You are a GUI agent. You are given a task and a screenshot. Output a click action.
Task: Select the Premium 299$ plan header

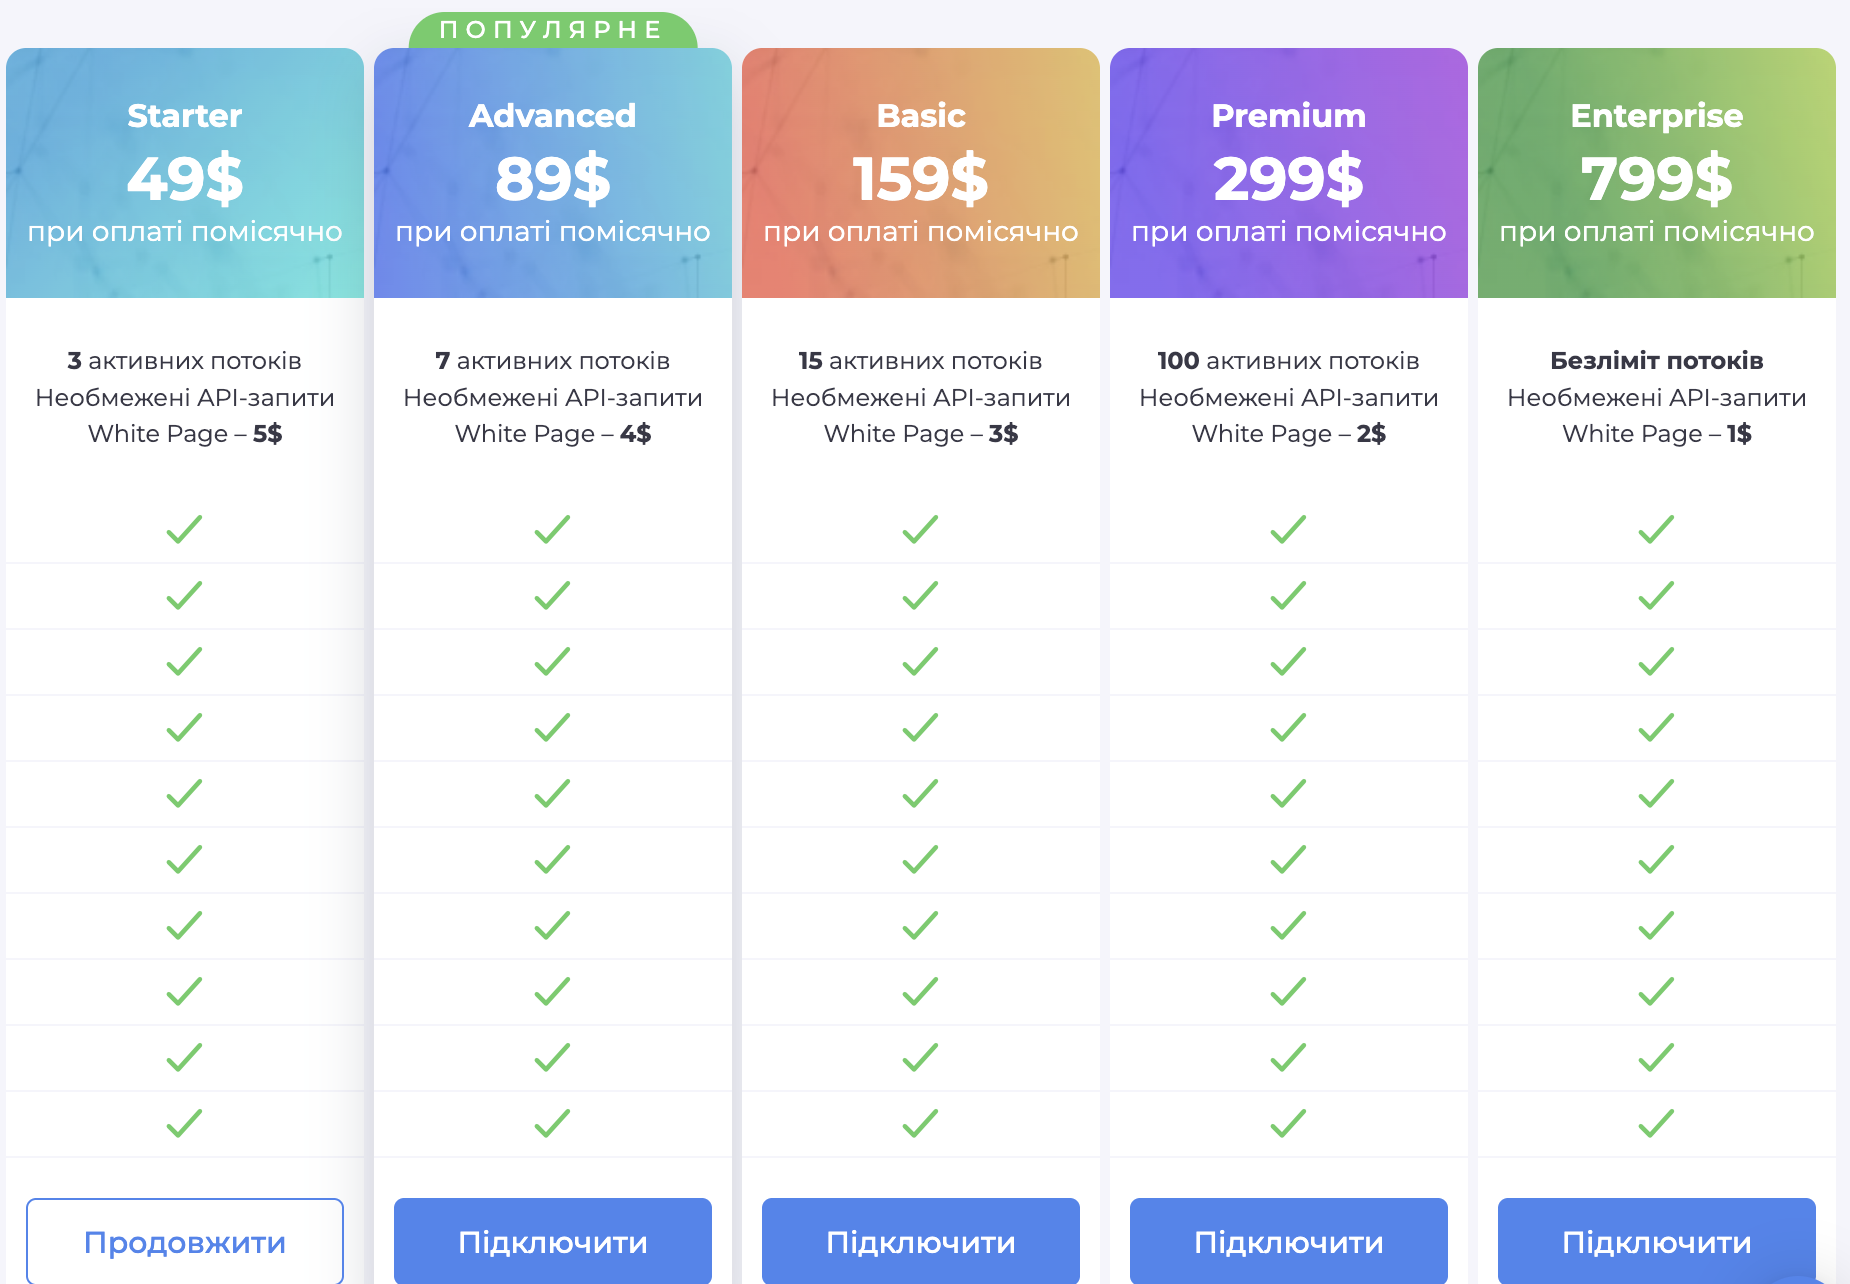(x=1289, y=173)
